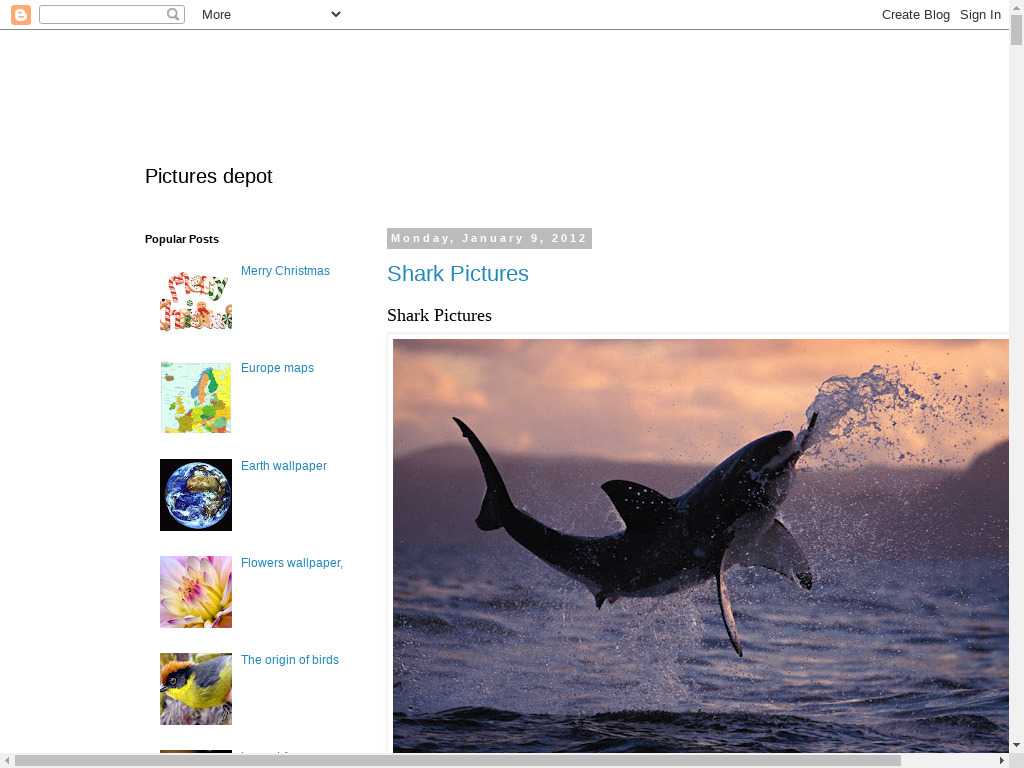
Task: Follow the Earth wallpaper text link
Action: 283,466
